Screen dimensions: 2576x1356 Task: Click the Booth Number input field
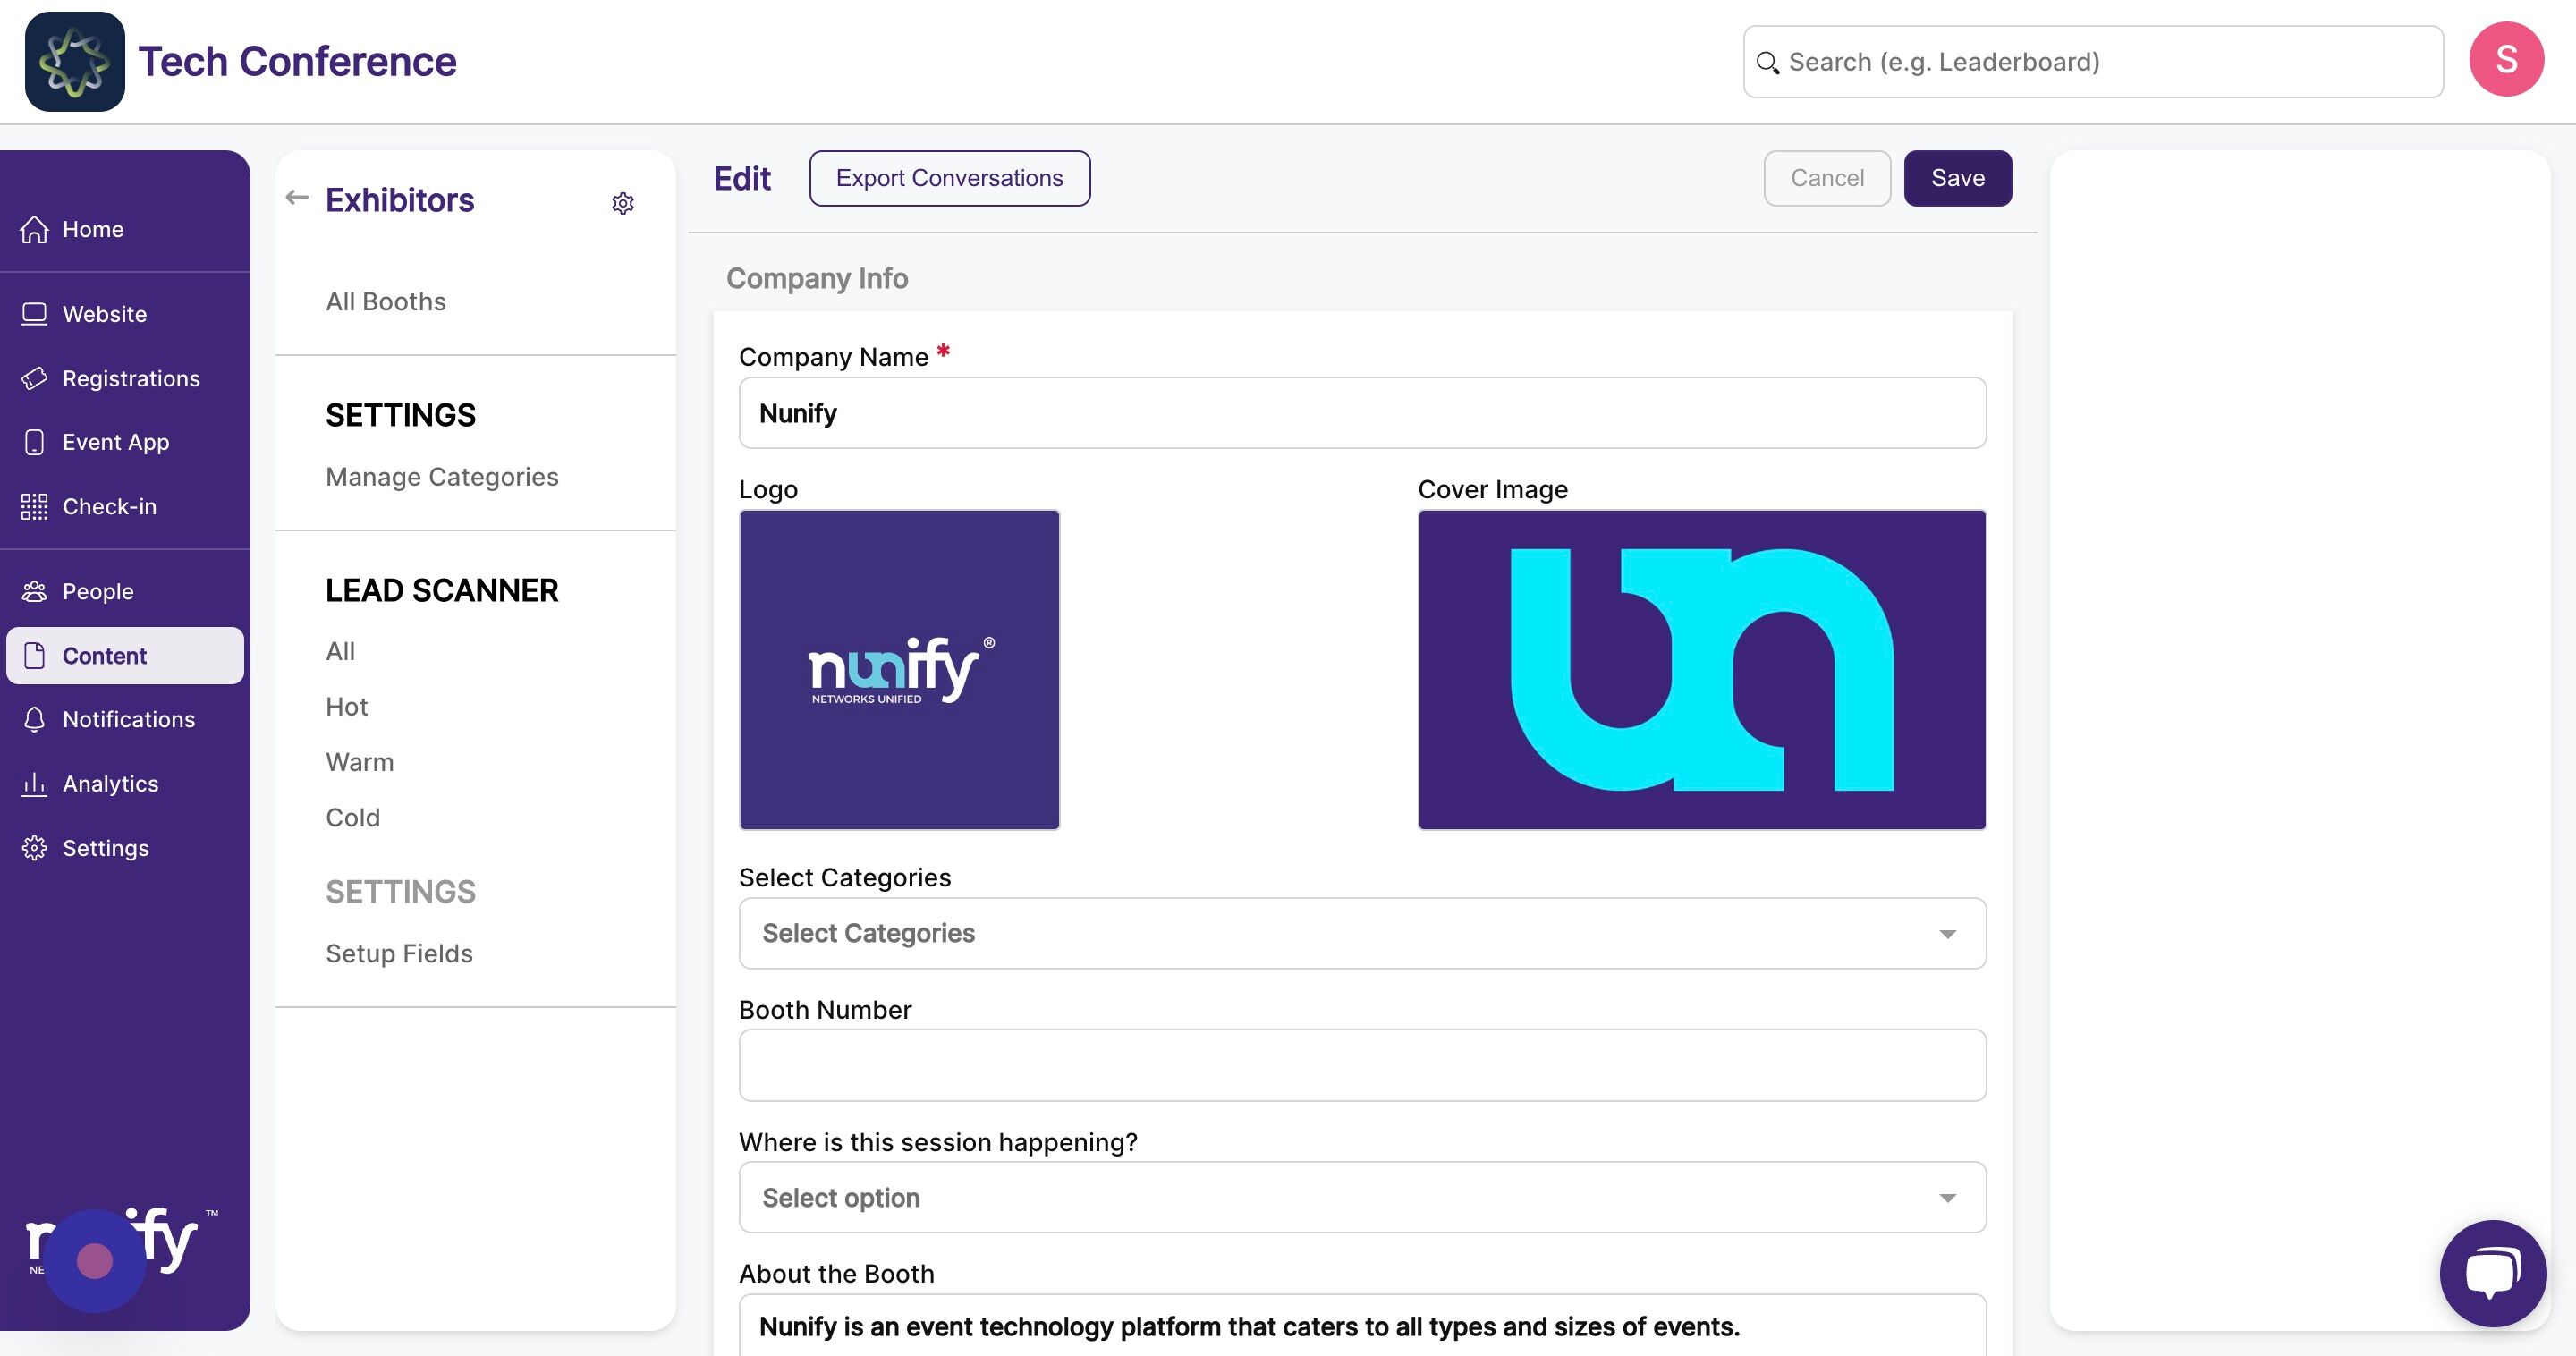[x=1361, y=1065]
